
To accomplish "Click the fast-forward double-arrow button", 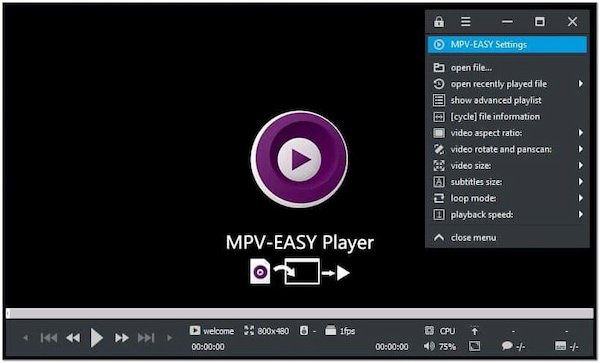I will pos(122,338).
